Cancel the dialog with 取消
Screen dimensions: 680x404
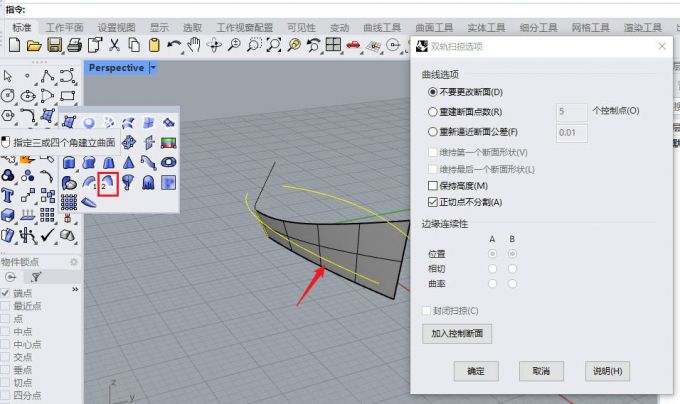click(541, 371)
